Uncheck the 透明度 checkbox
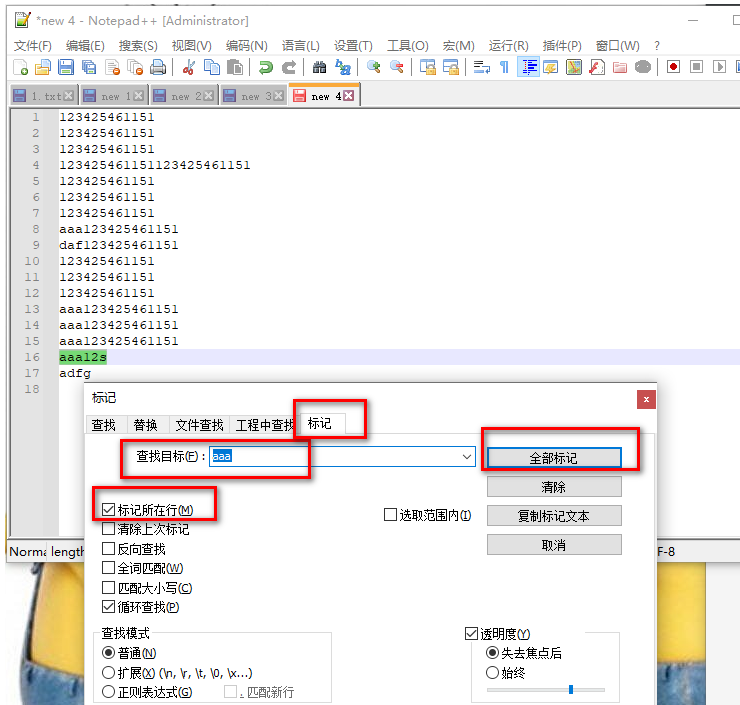Screen dimensions: 740x705 coord(471,634)
